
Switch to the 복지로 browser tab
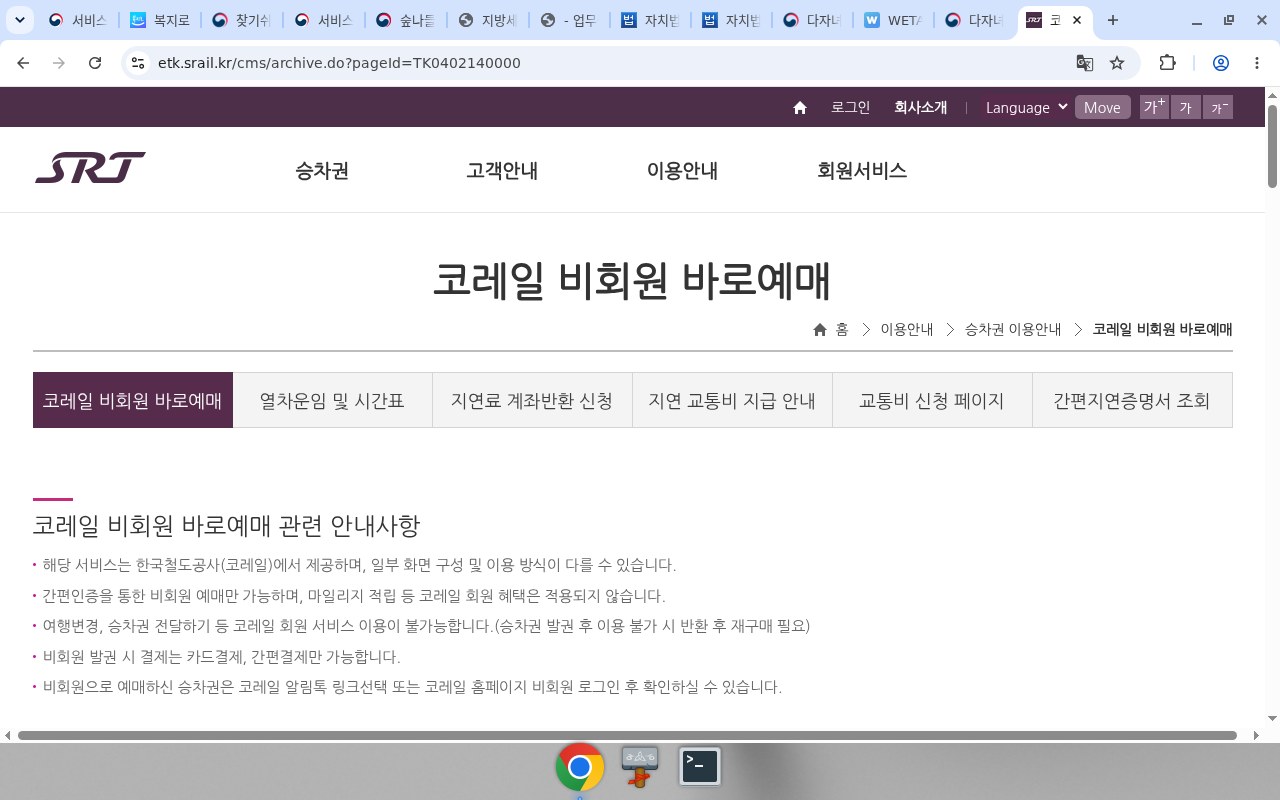click(158, 20)
